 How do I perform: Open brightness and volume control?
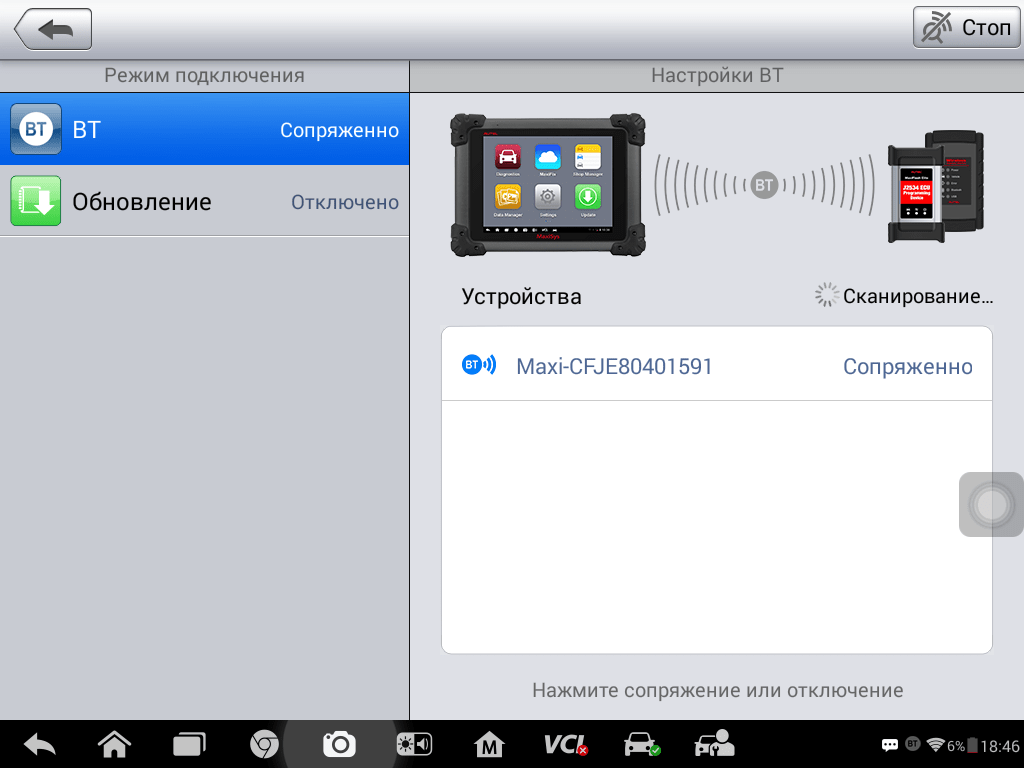414,744
